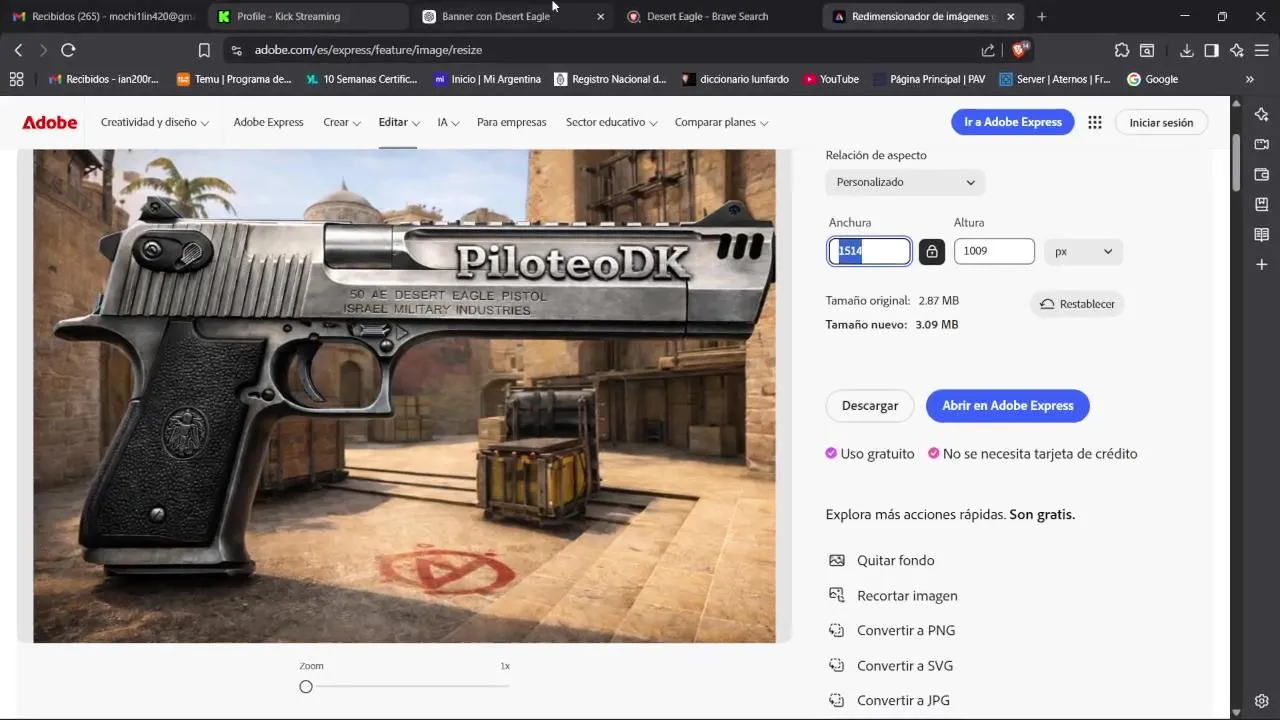The image size is (1280, 720).
Task: Switch to Profile - Kick Streaming tab
Action: tap(307, 17)
